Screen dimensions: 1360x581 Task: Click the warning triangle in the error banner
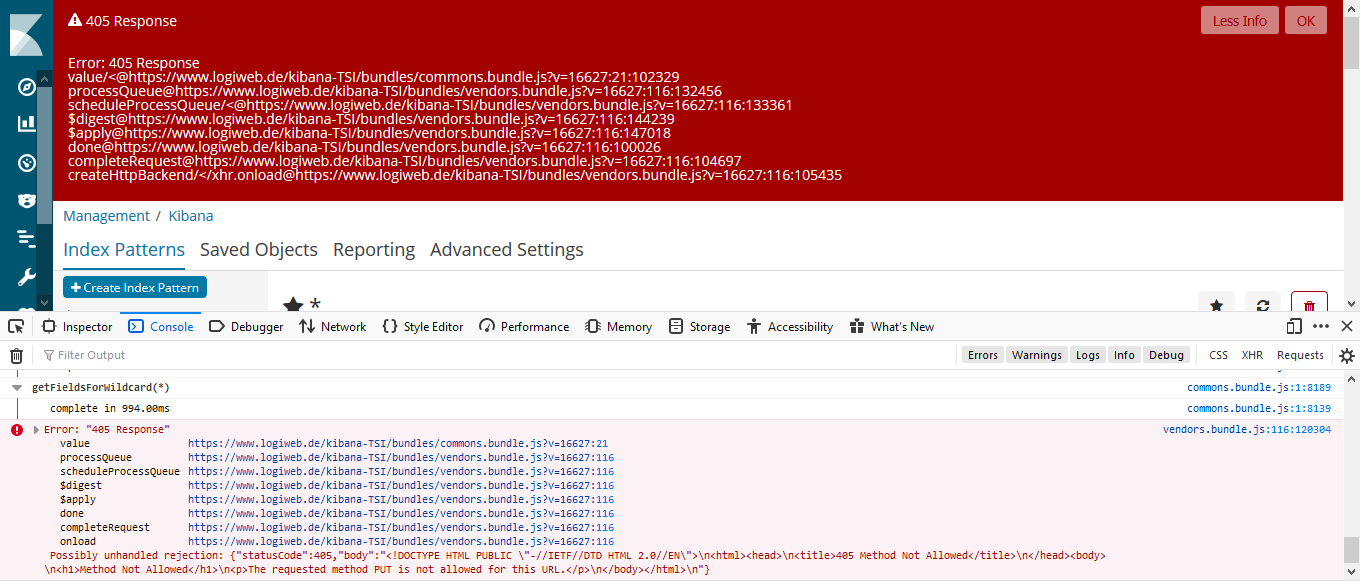pos(74,20)
